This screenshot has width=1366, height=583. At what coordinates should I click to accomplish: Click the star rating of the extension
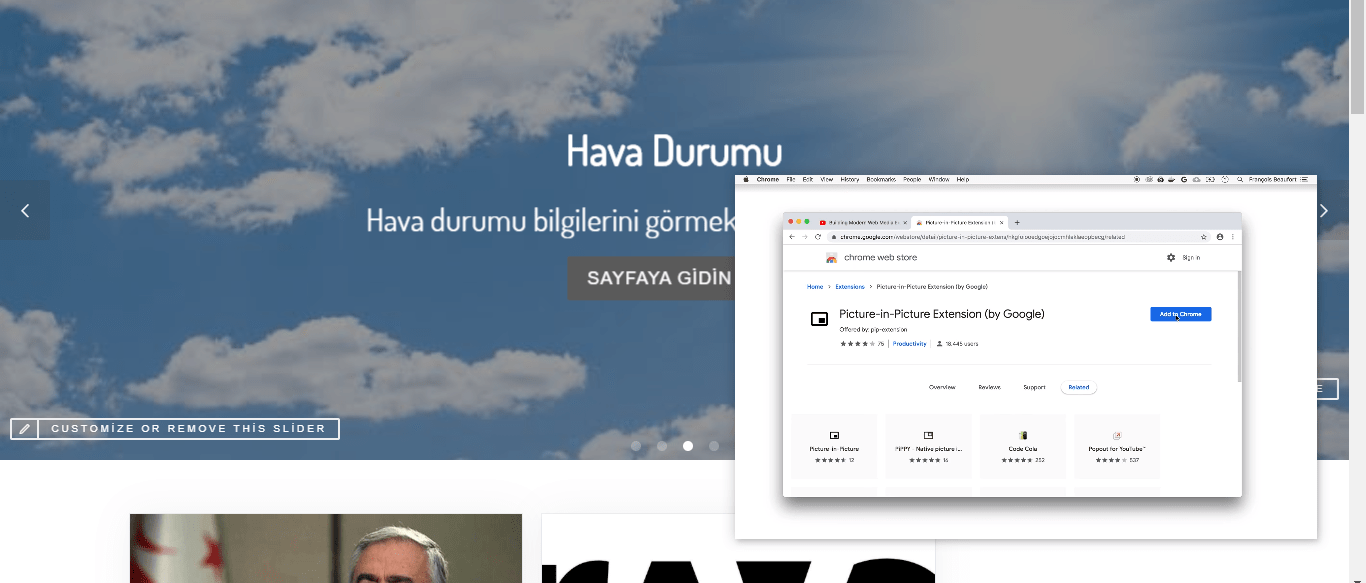[x=857, y=344]
